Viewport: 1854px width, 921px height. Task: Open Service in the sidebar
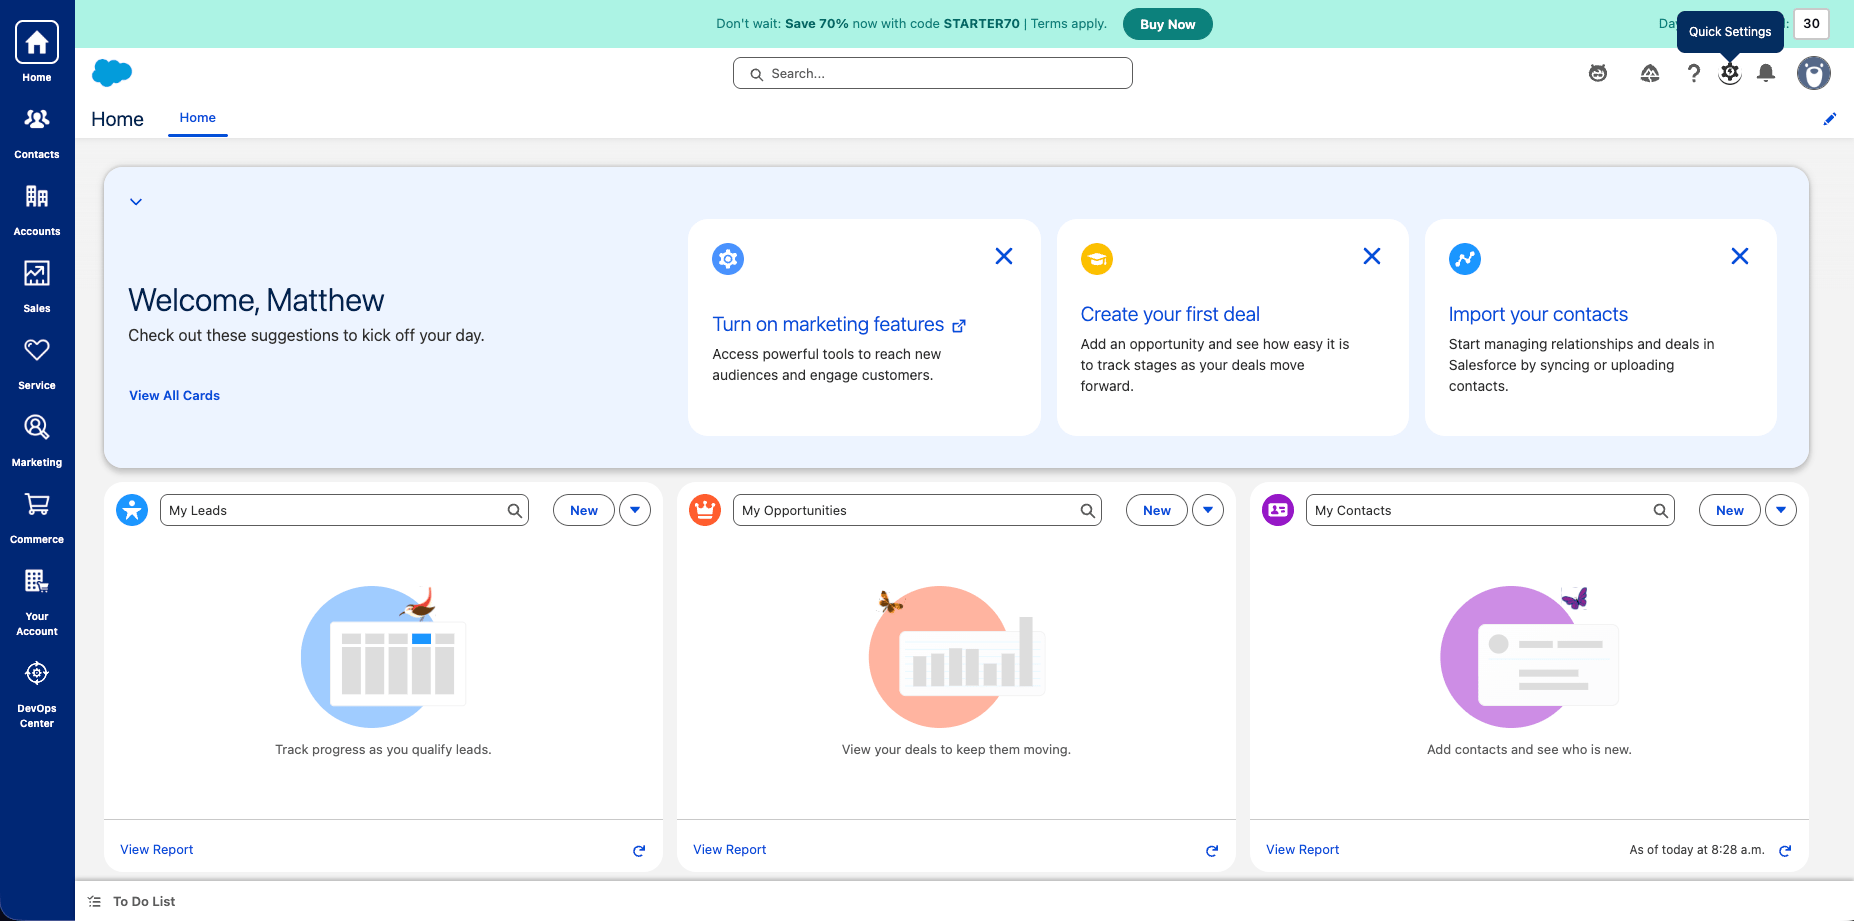tap(37, 364)
